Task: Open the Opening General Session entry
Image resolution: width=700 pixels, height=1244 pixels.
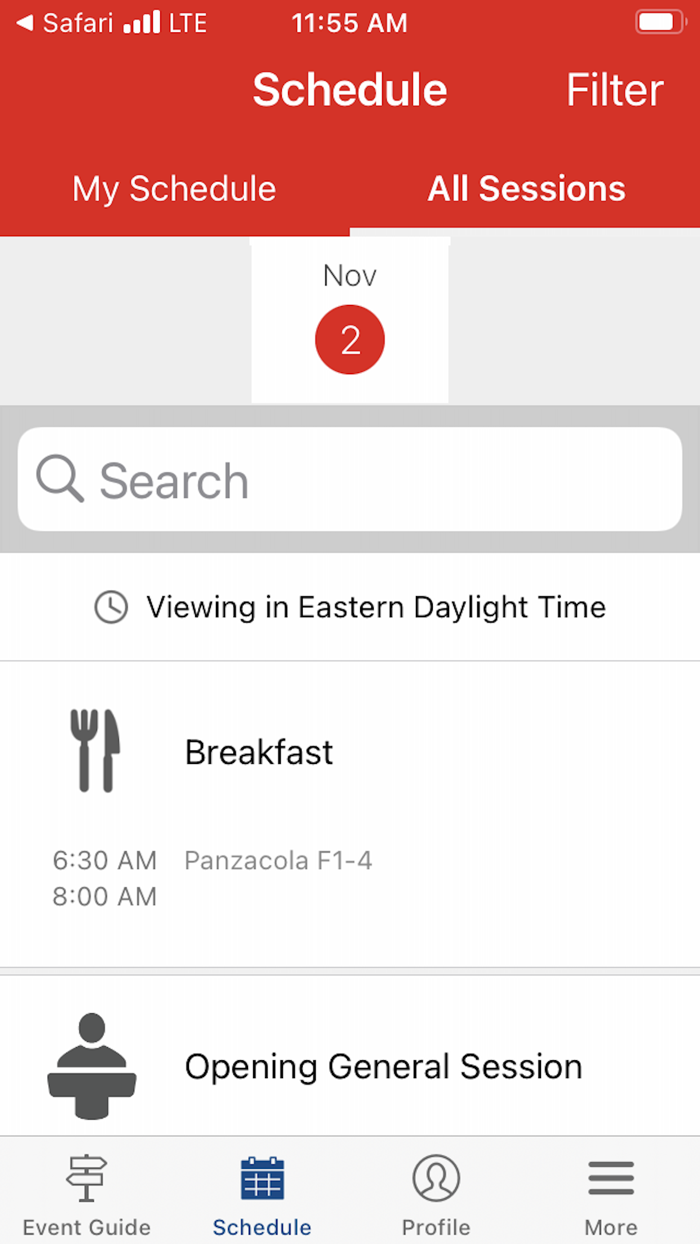Action: 383,1067
